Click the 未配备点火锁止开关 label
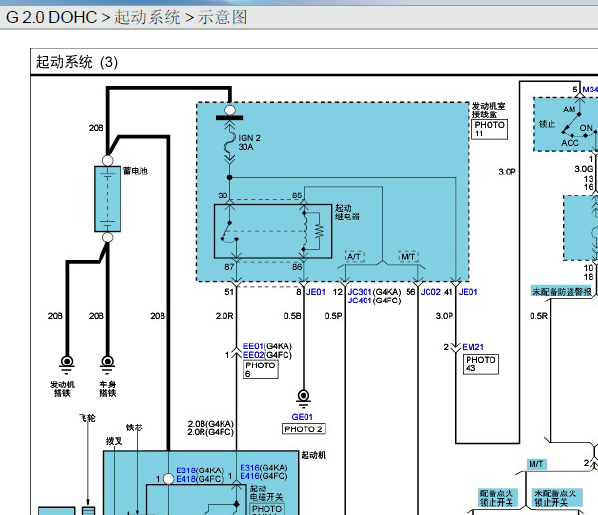 coord(556,498)
